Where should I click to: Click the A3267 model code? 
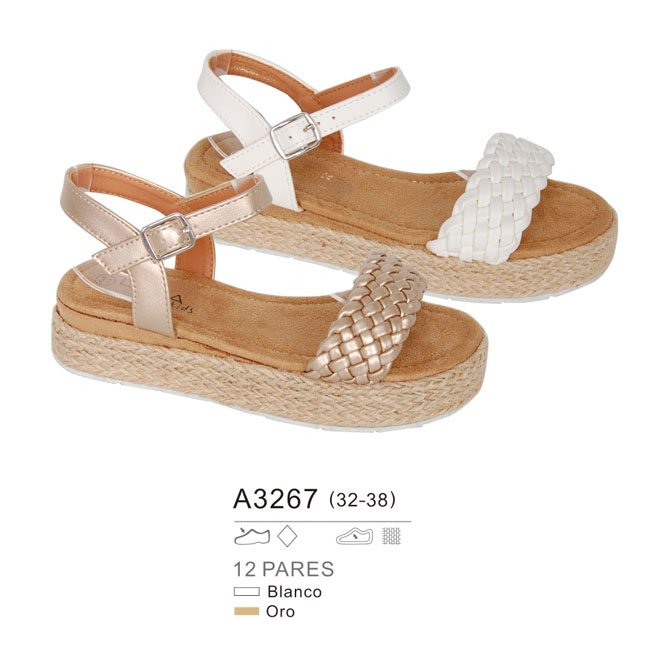point(275,498)
